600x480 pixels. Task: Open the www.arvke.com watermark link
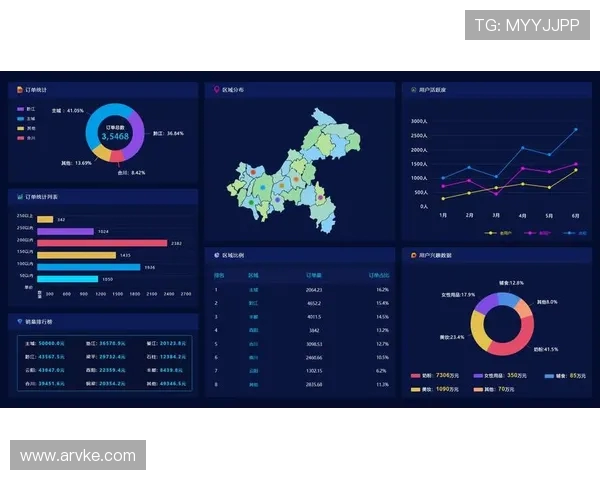(x=78, y=456)
